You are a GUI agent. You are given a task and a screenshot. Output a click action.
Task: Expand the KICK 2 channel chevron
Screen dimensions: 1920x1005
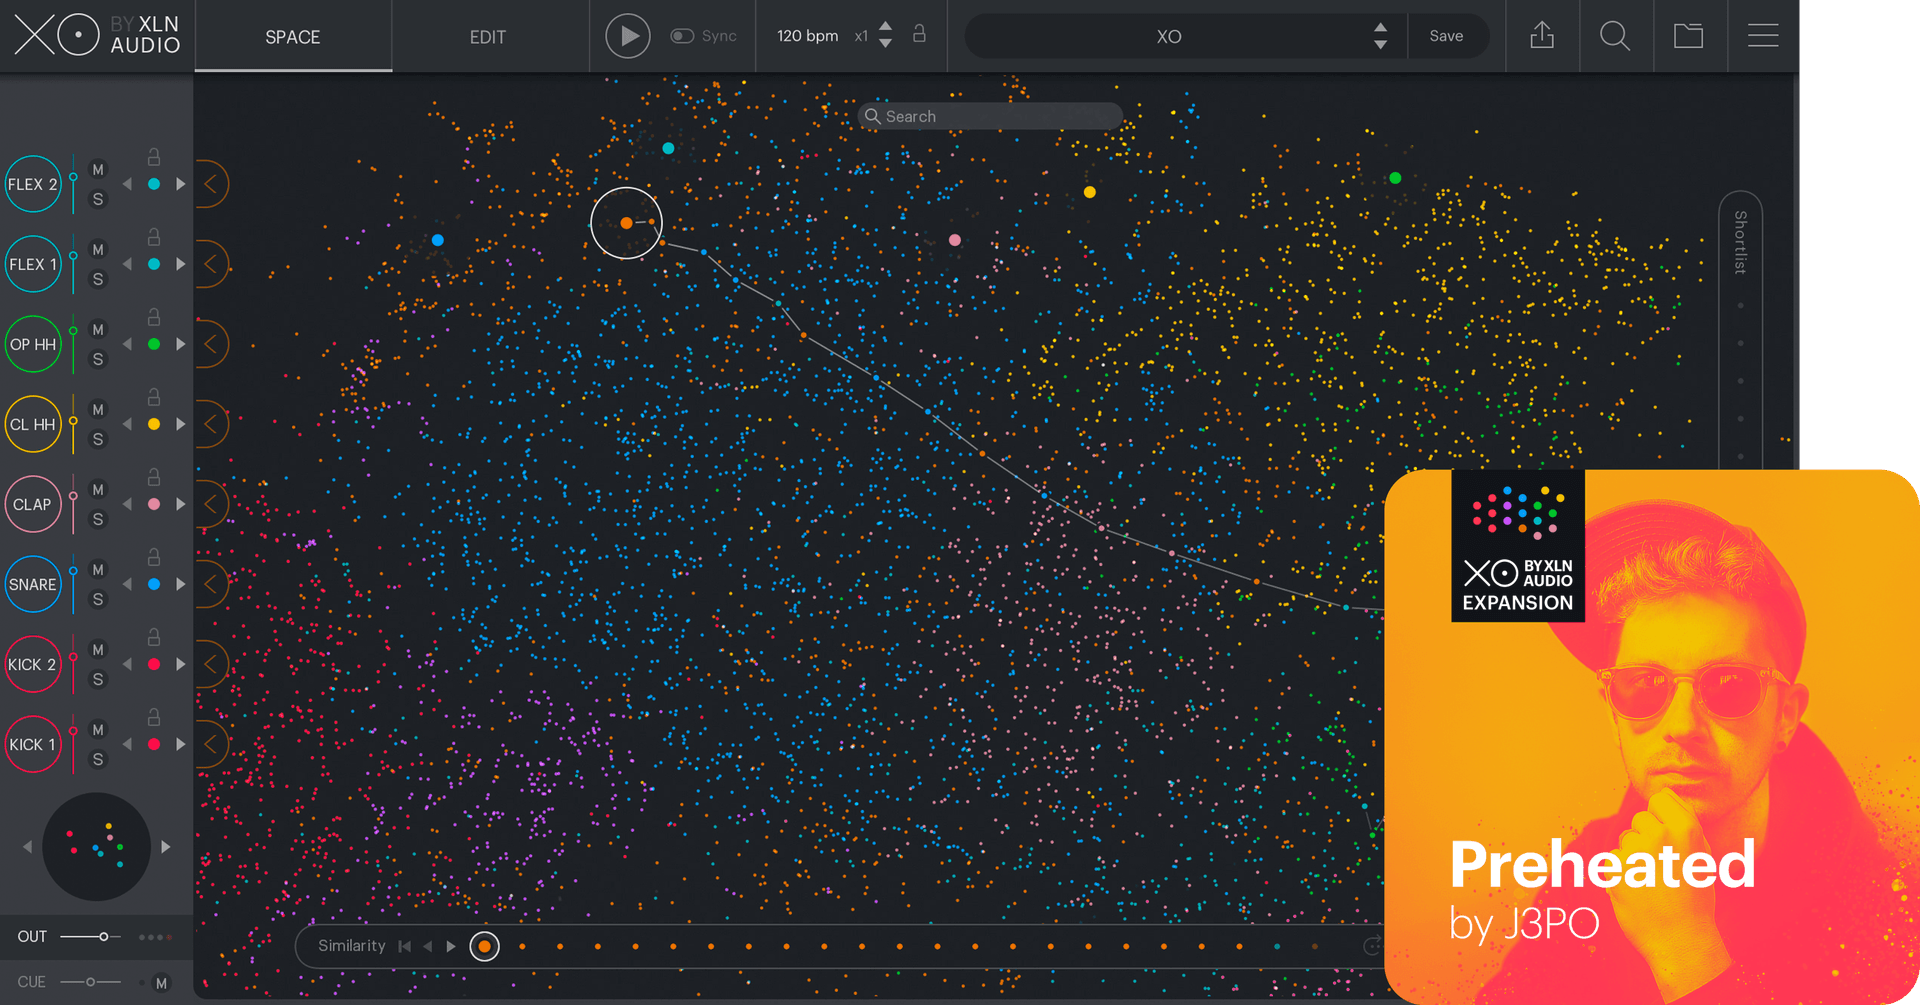211,664
